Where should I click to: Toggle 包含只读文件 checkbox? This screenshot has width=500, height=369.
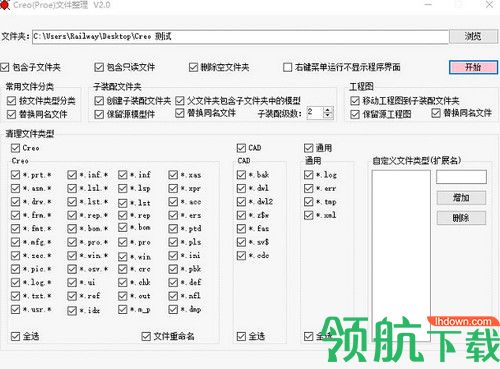(99, 67)
